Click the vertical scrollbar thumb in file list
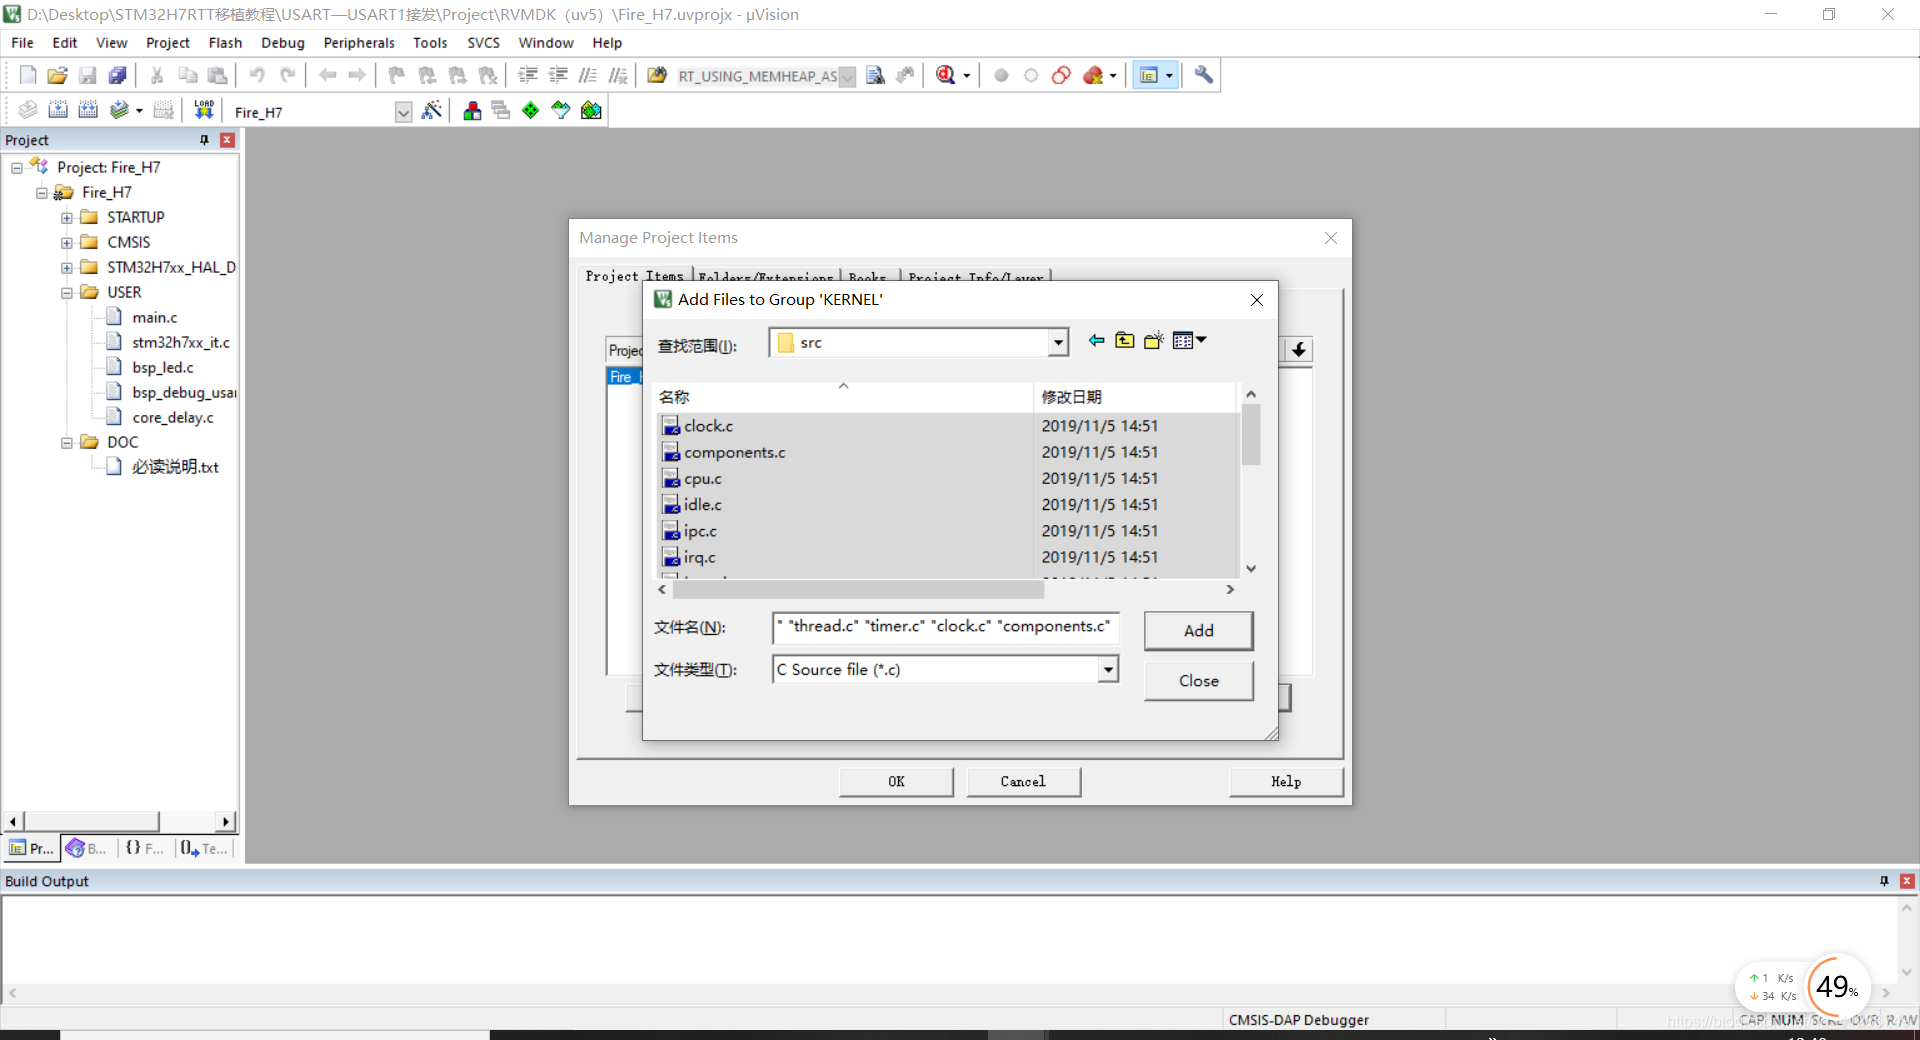 click(1250, 433)
